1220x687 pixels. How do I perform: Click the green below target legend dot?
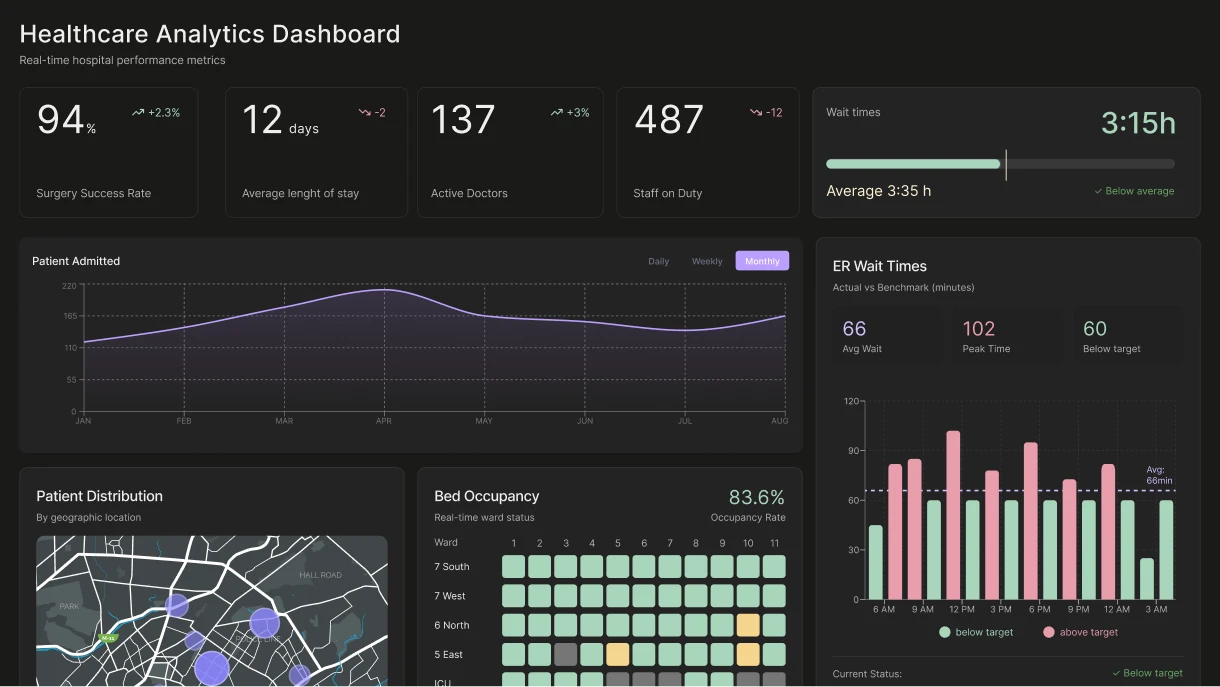[945, 632]
